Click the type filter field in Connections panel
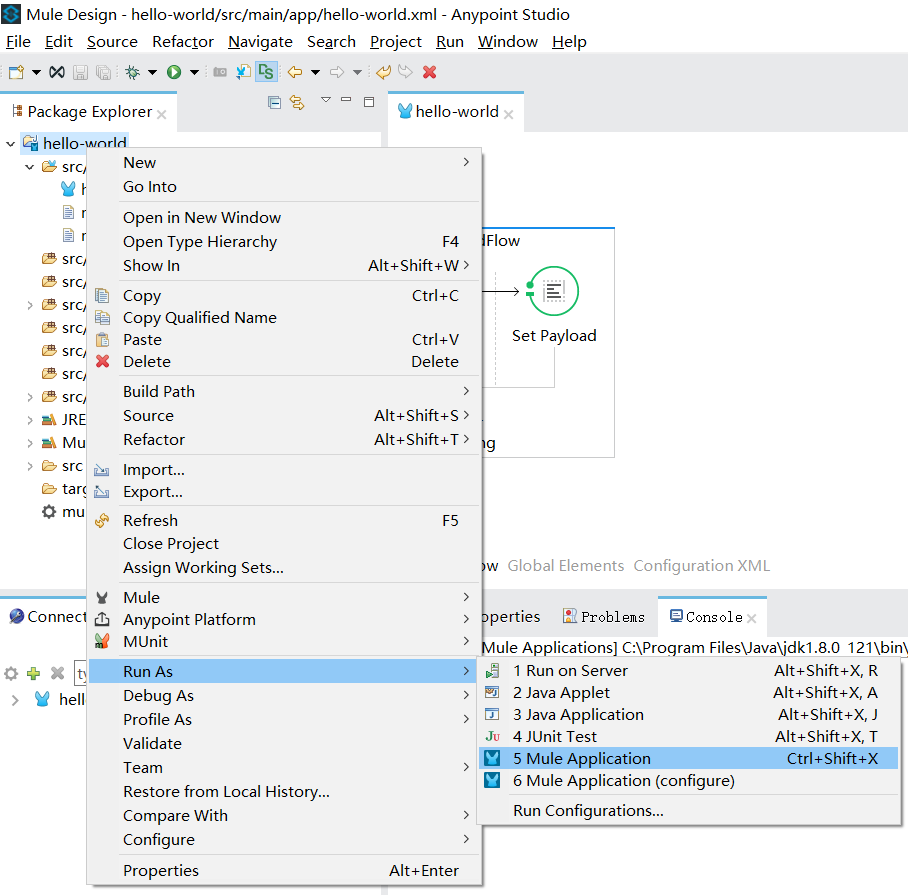The height and width of the screenshot is (895, 908). click(x=80, y=673)
